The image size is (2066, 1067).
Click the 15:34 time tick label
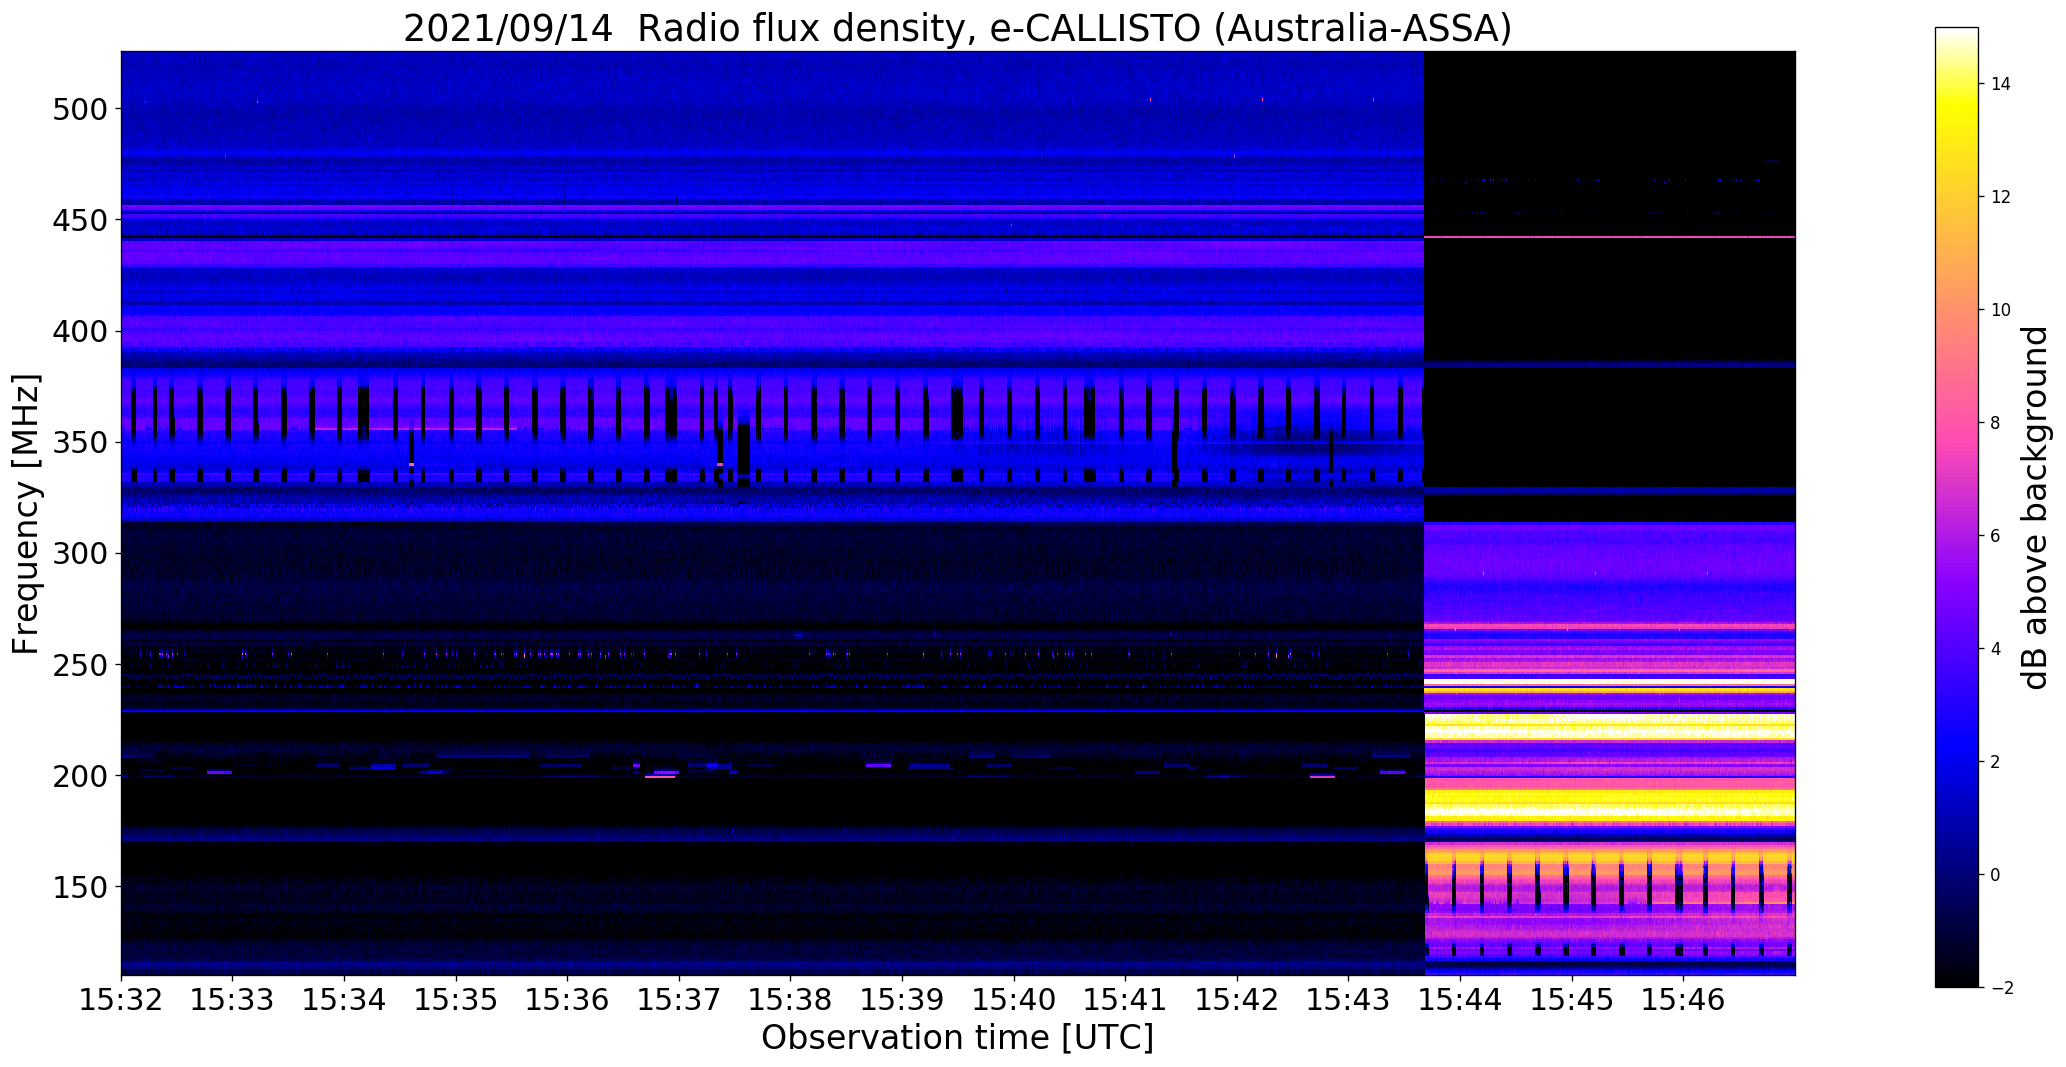[x=345, y=999]
